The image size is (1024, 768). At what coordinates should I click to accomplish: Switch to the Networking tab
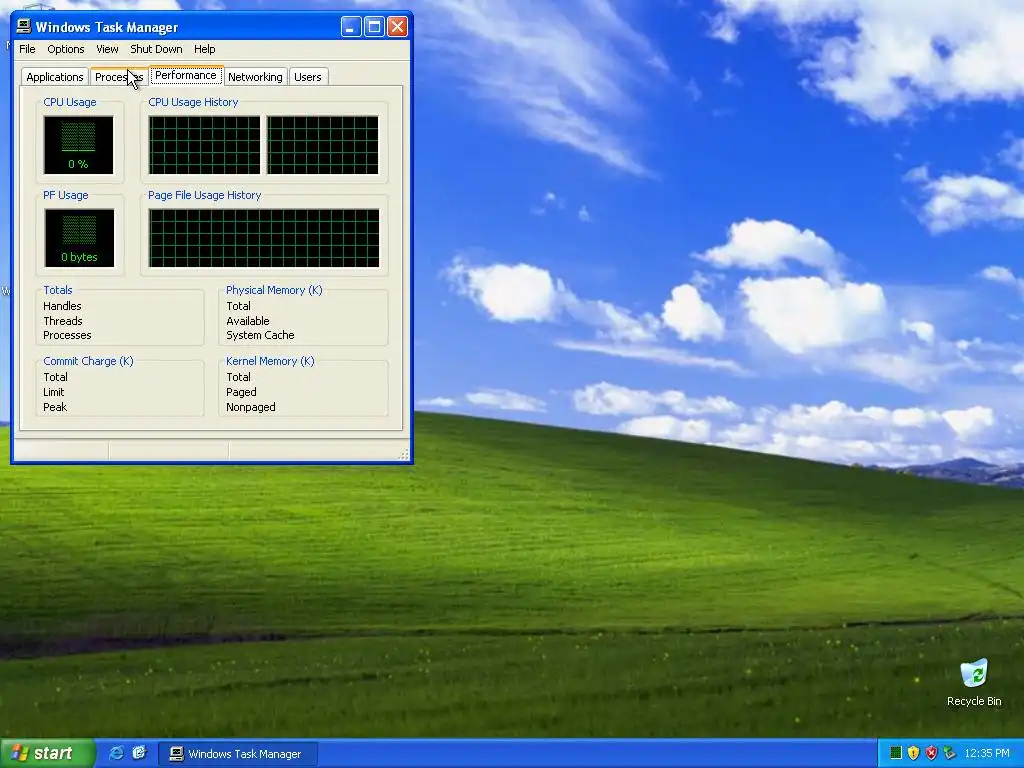[x=255, y=77]
